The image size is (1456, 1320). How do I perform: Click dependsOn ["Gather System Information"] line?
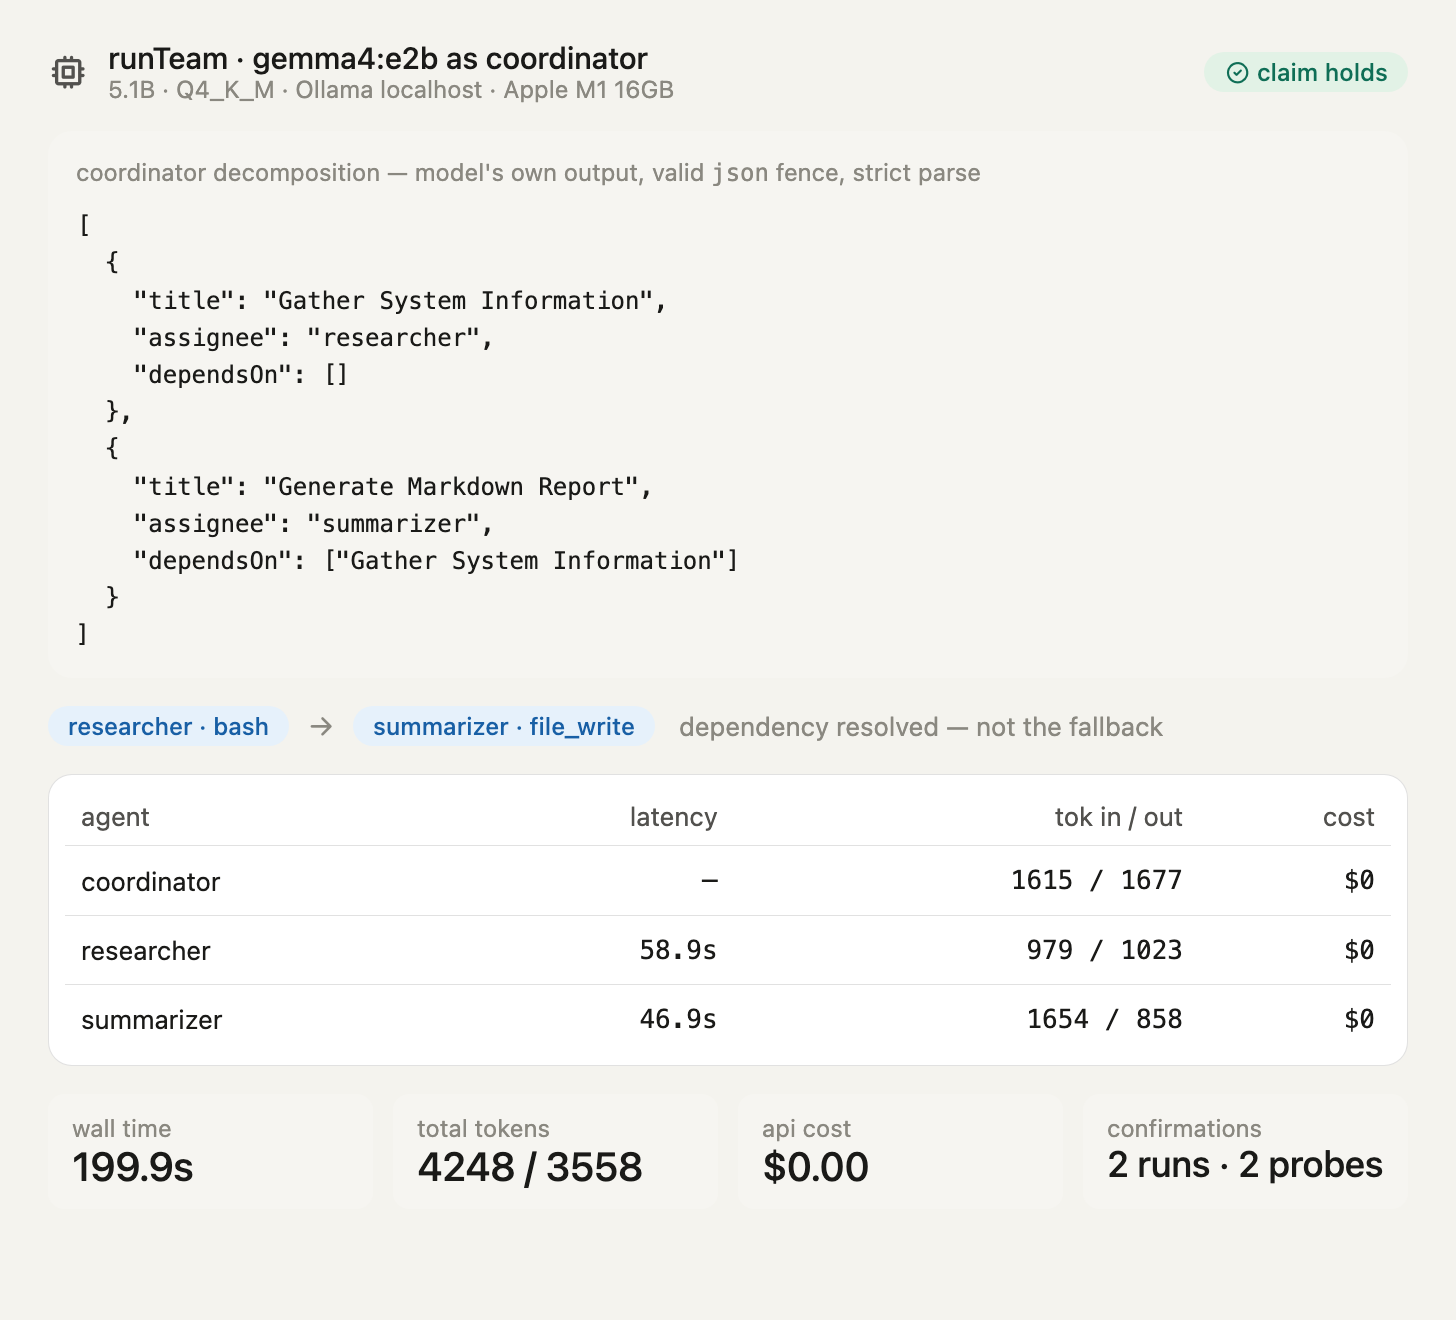436,561
